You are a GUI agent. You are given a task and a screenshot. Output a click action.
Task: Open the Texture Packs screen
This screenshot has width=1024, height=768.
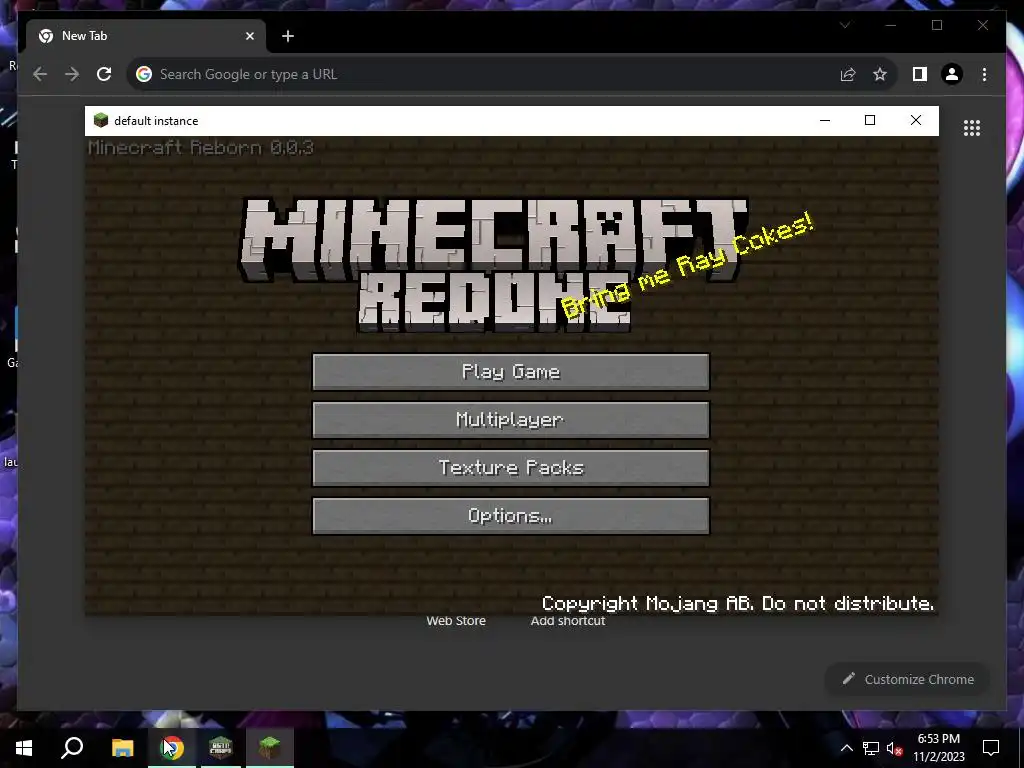coord(511,468)
